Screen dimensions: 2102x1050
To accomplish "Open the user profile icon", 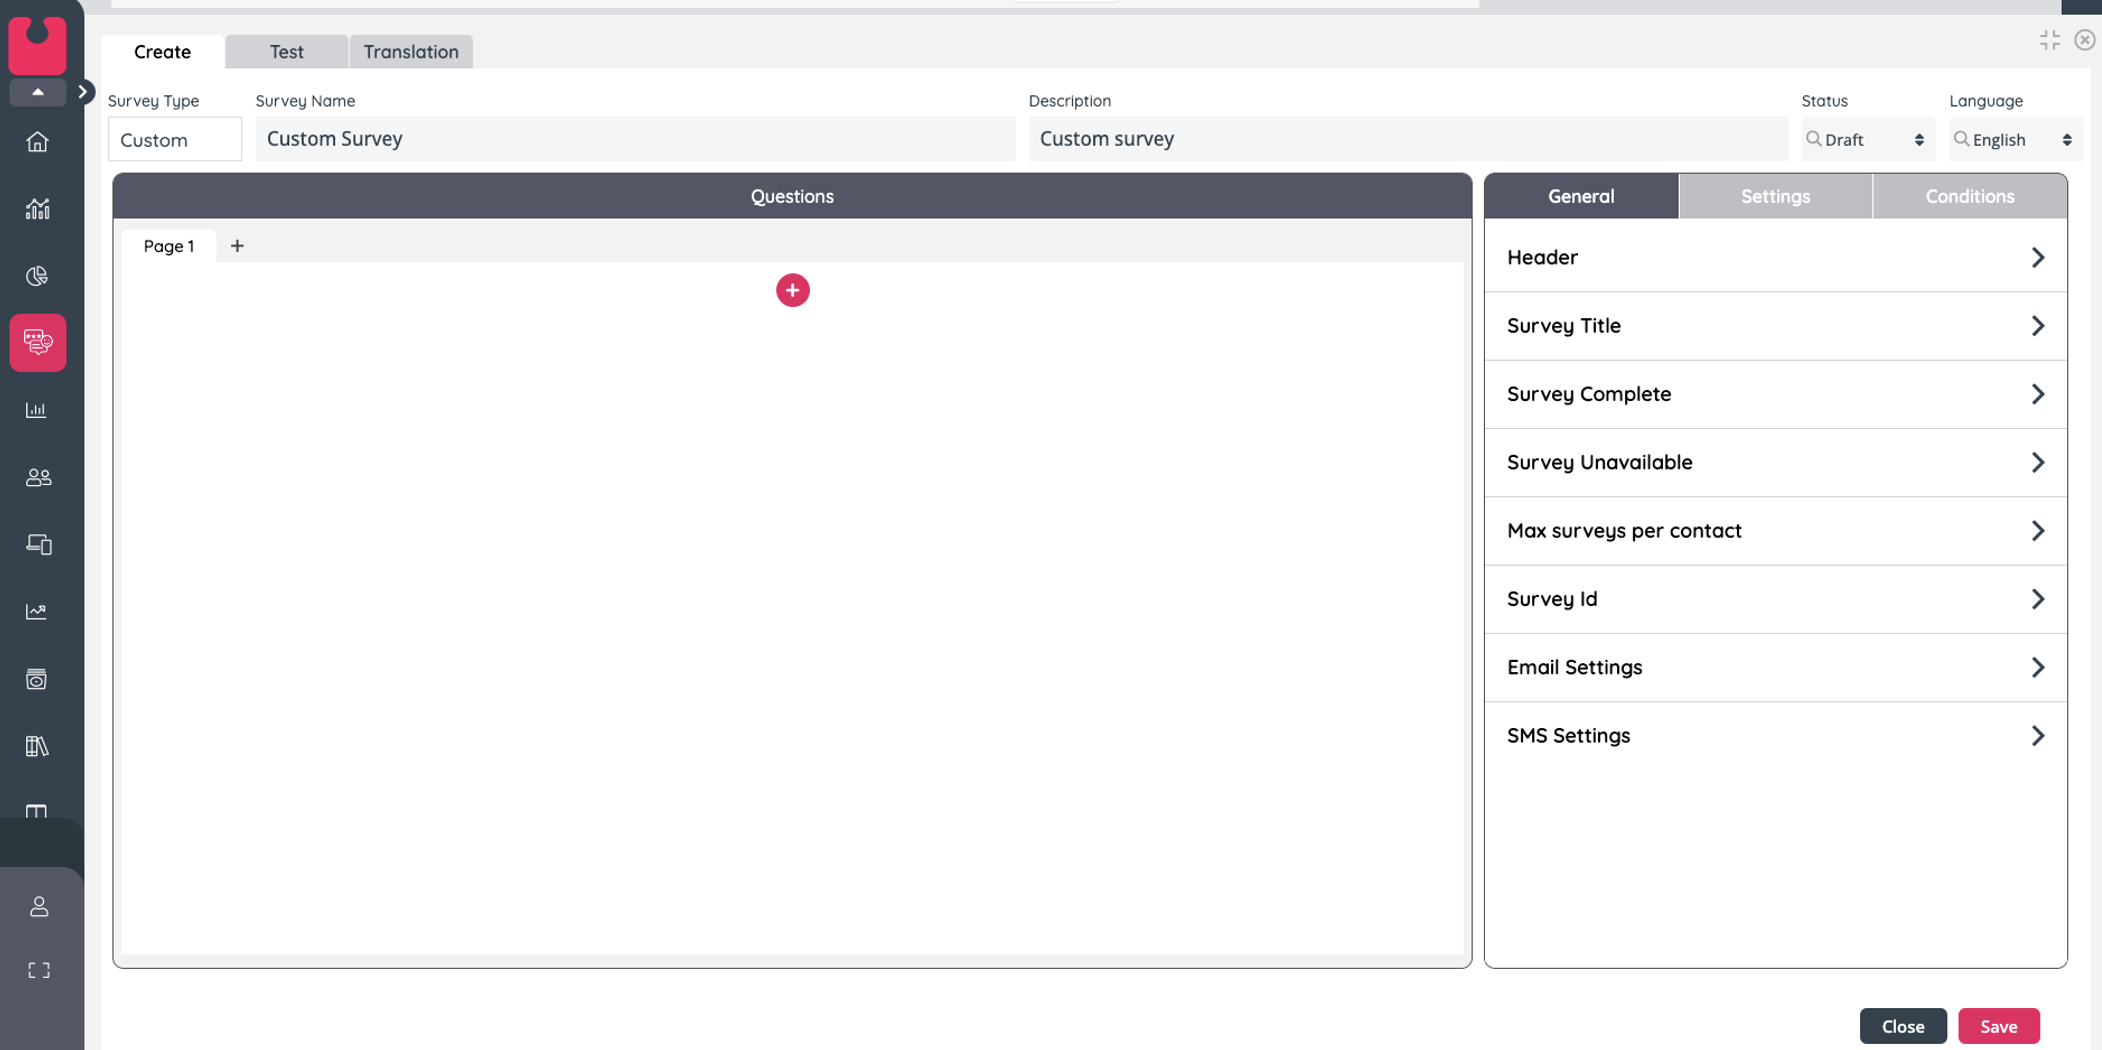I will coord(38,906).
